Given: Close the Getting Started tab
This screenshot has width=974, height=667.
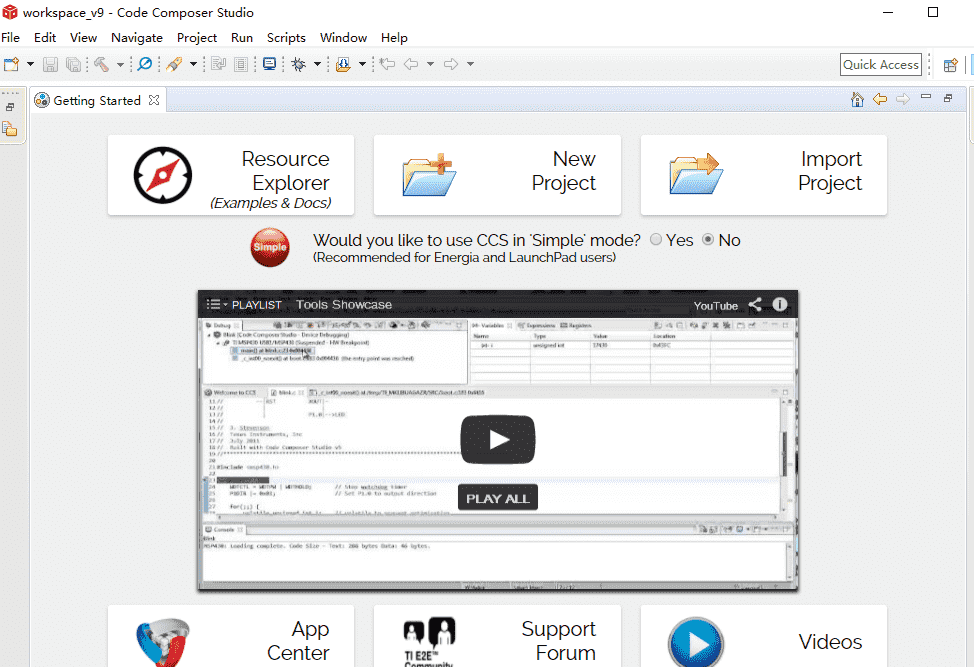Looking at the screenshot, I should 154,100.
